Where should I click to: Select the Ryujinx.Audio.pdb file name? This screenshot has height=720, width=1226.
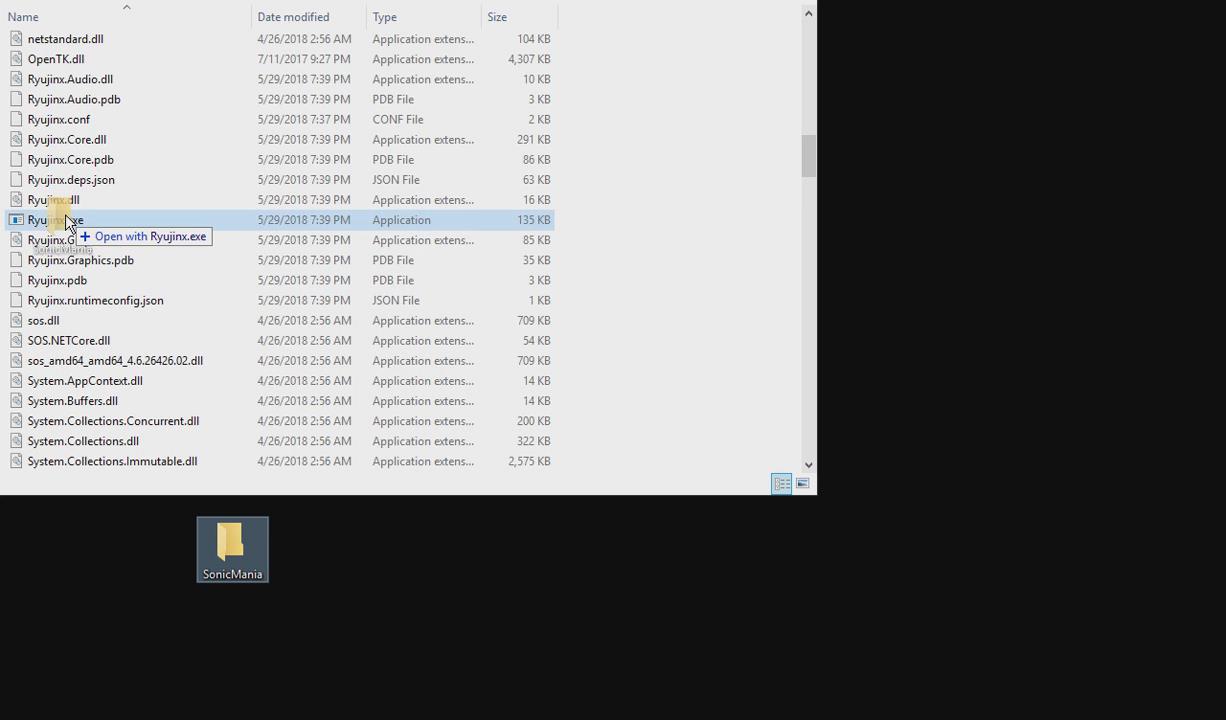coord(74,99)
